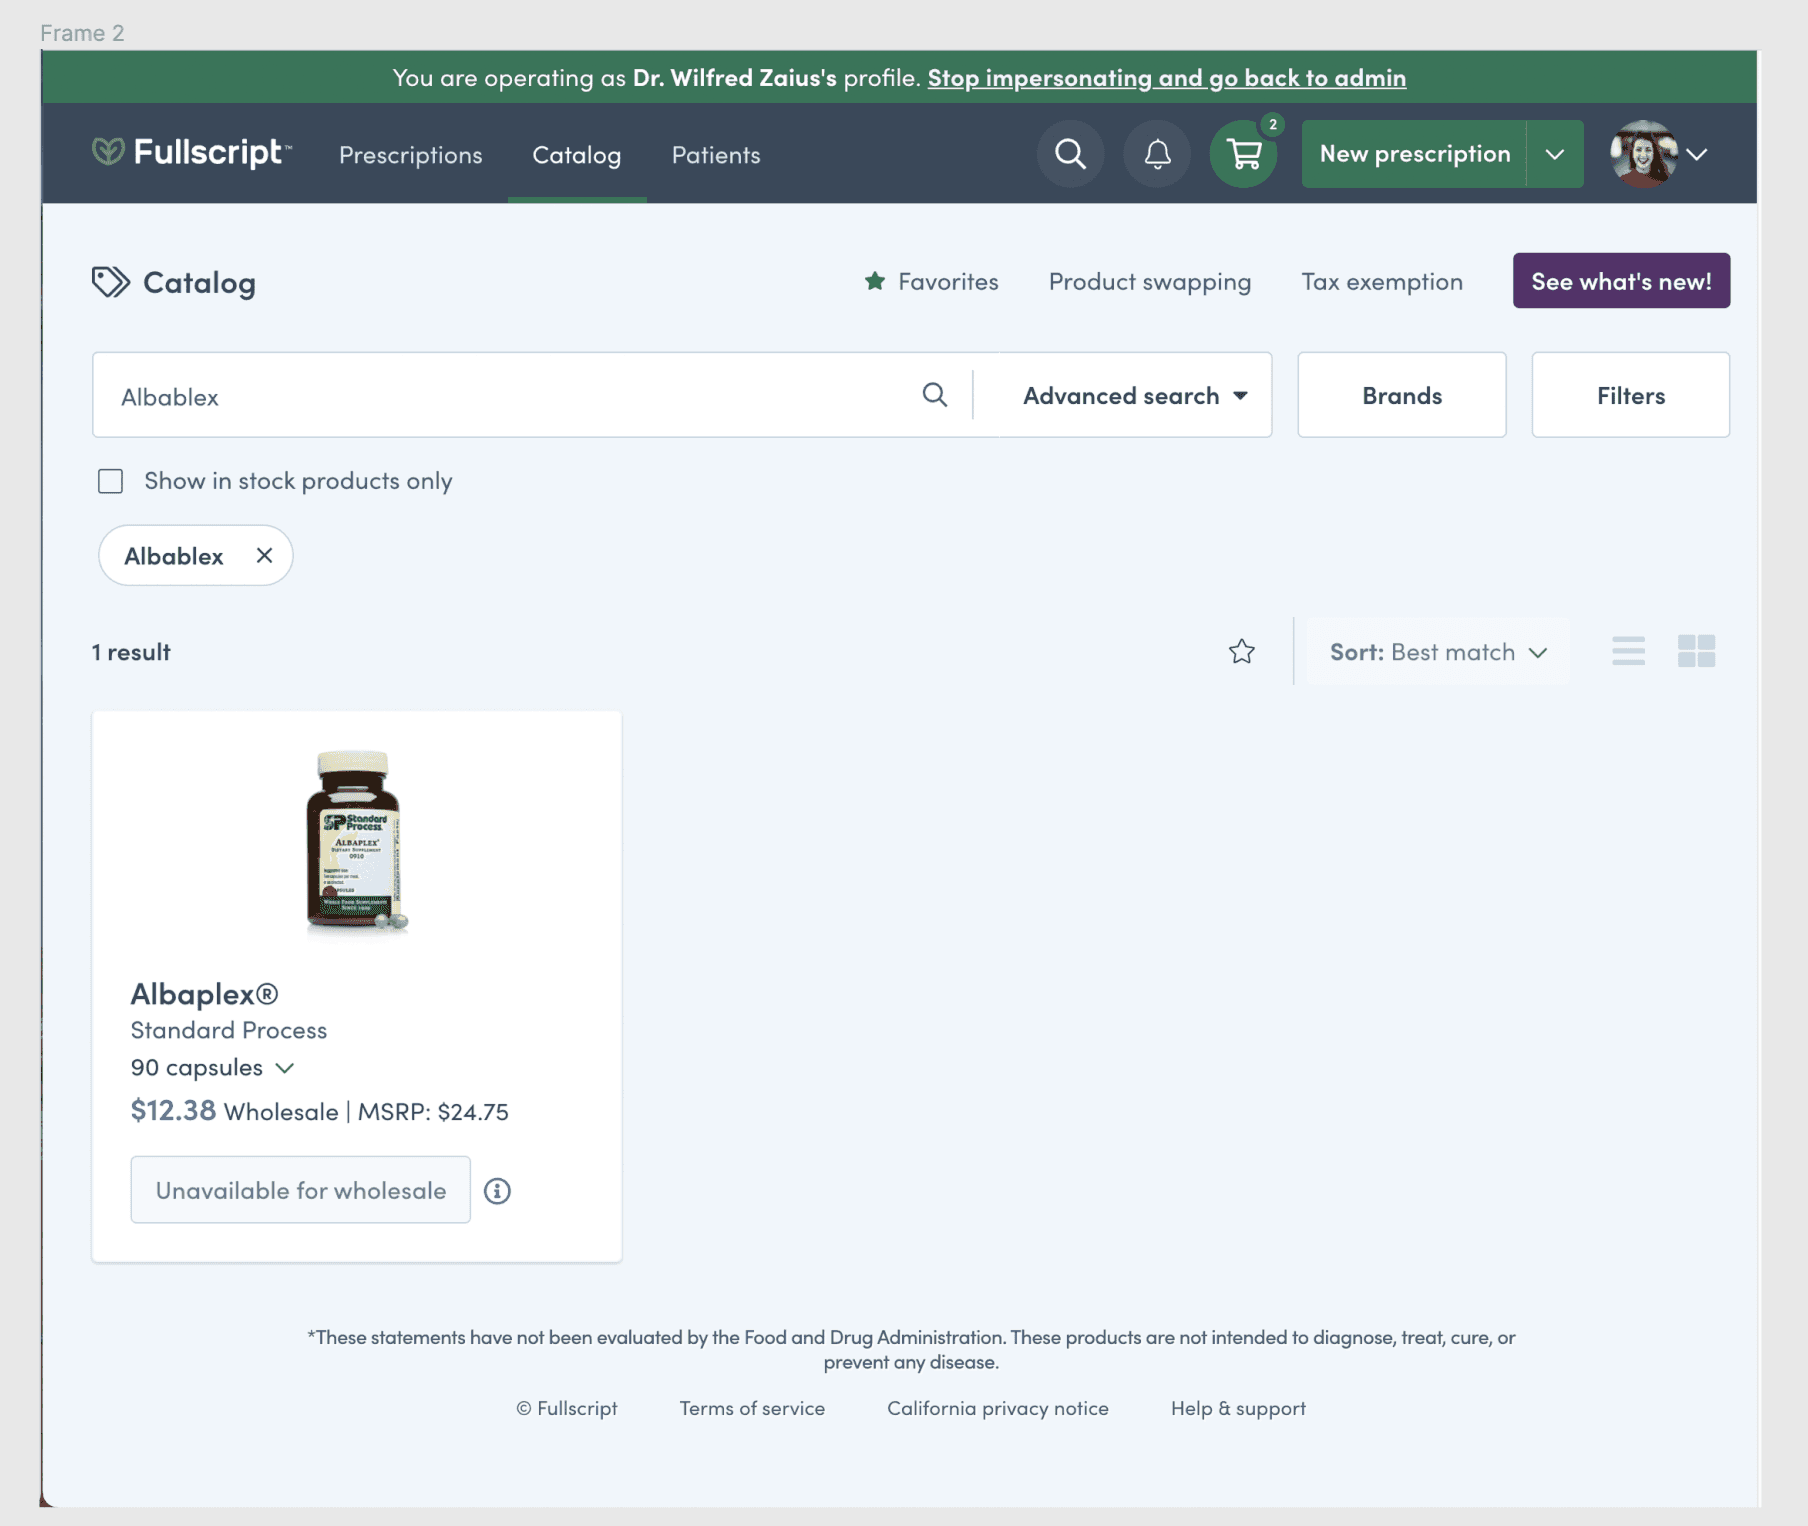Viewport: 1808px width, 1526px height.
Task: Open the Sort: Best match dropdown
Action: pos(1438,652)
